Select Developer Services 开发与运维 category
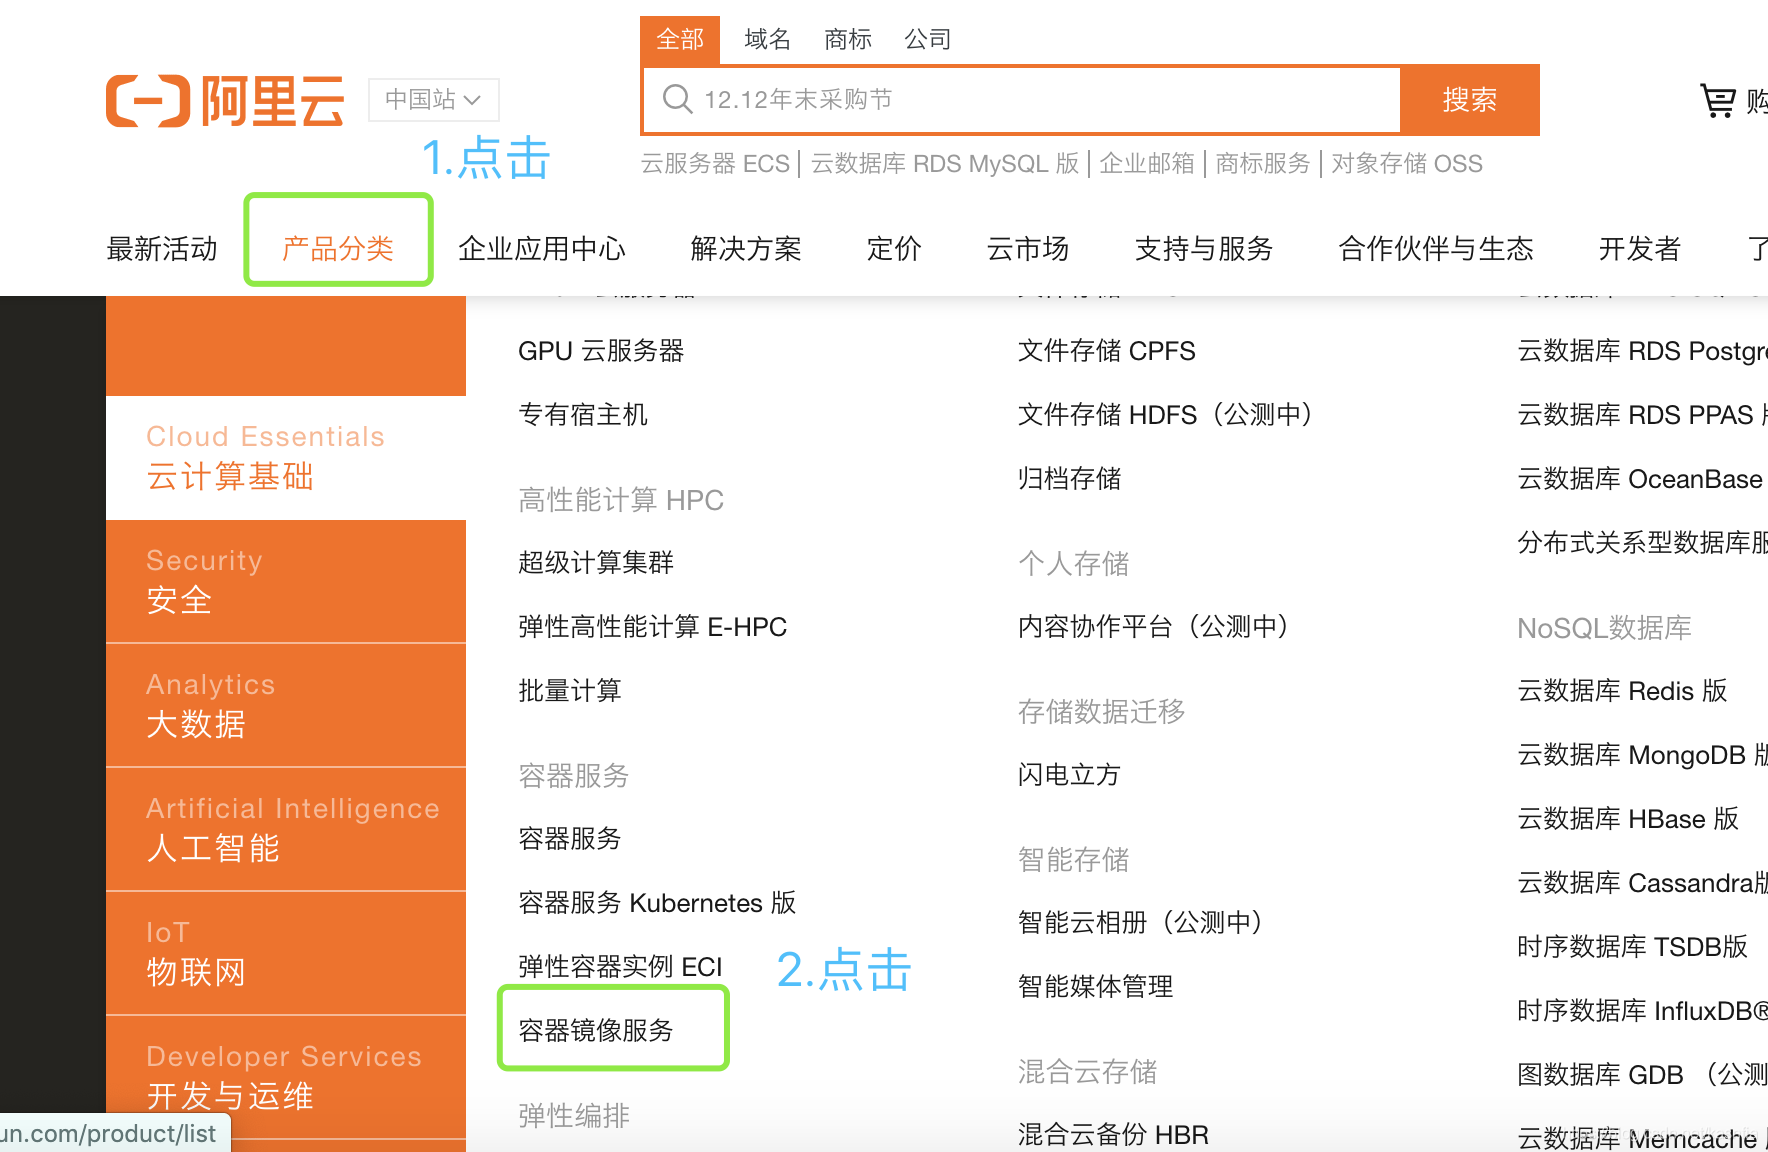This screenshot has height=1152, width=1768. coord(286,1078)
